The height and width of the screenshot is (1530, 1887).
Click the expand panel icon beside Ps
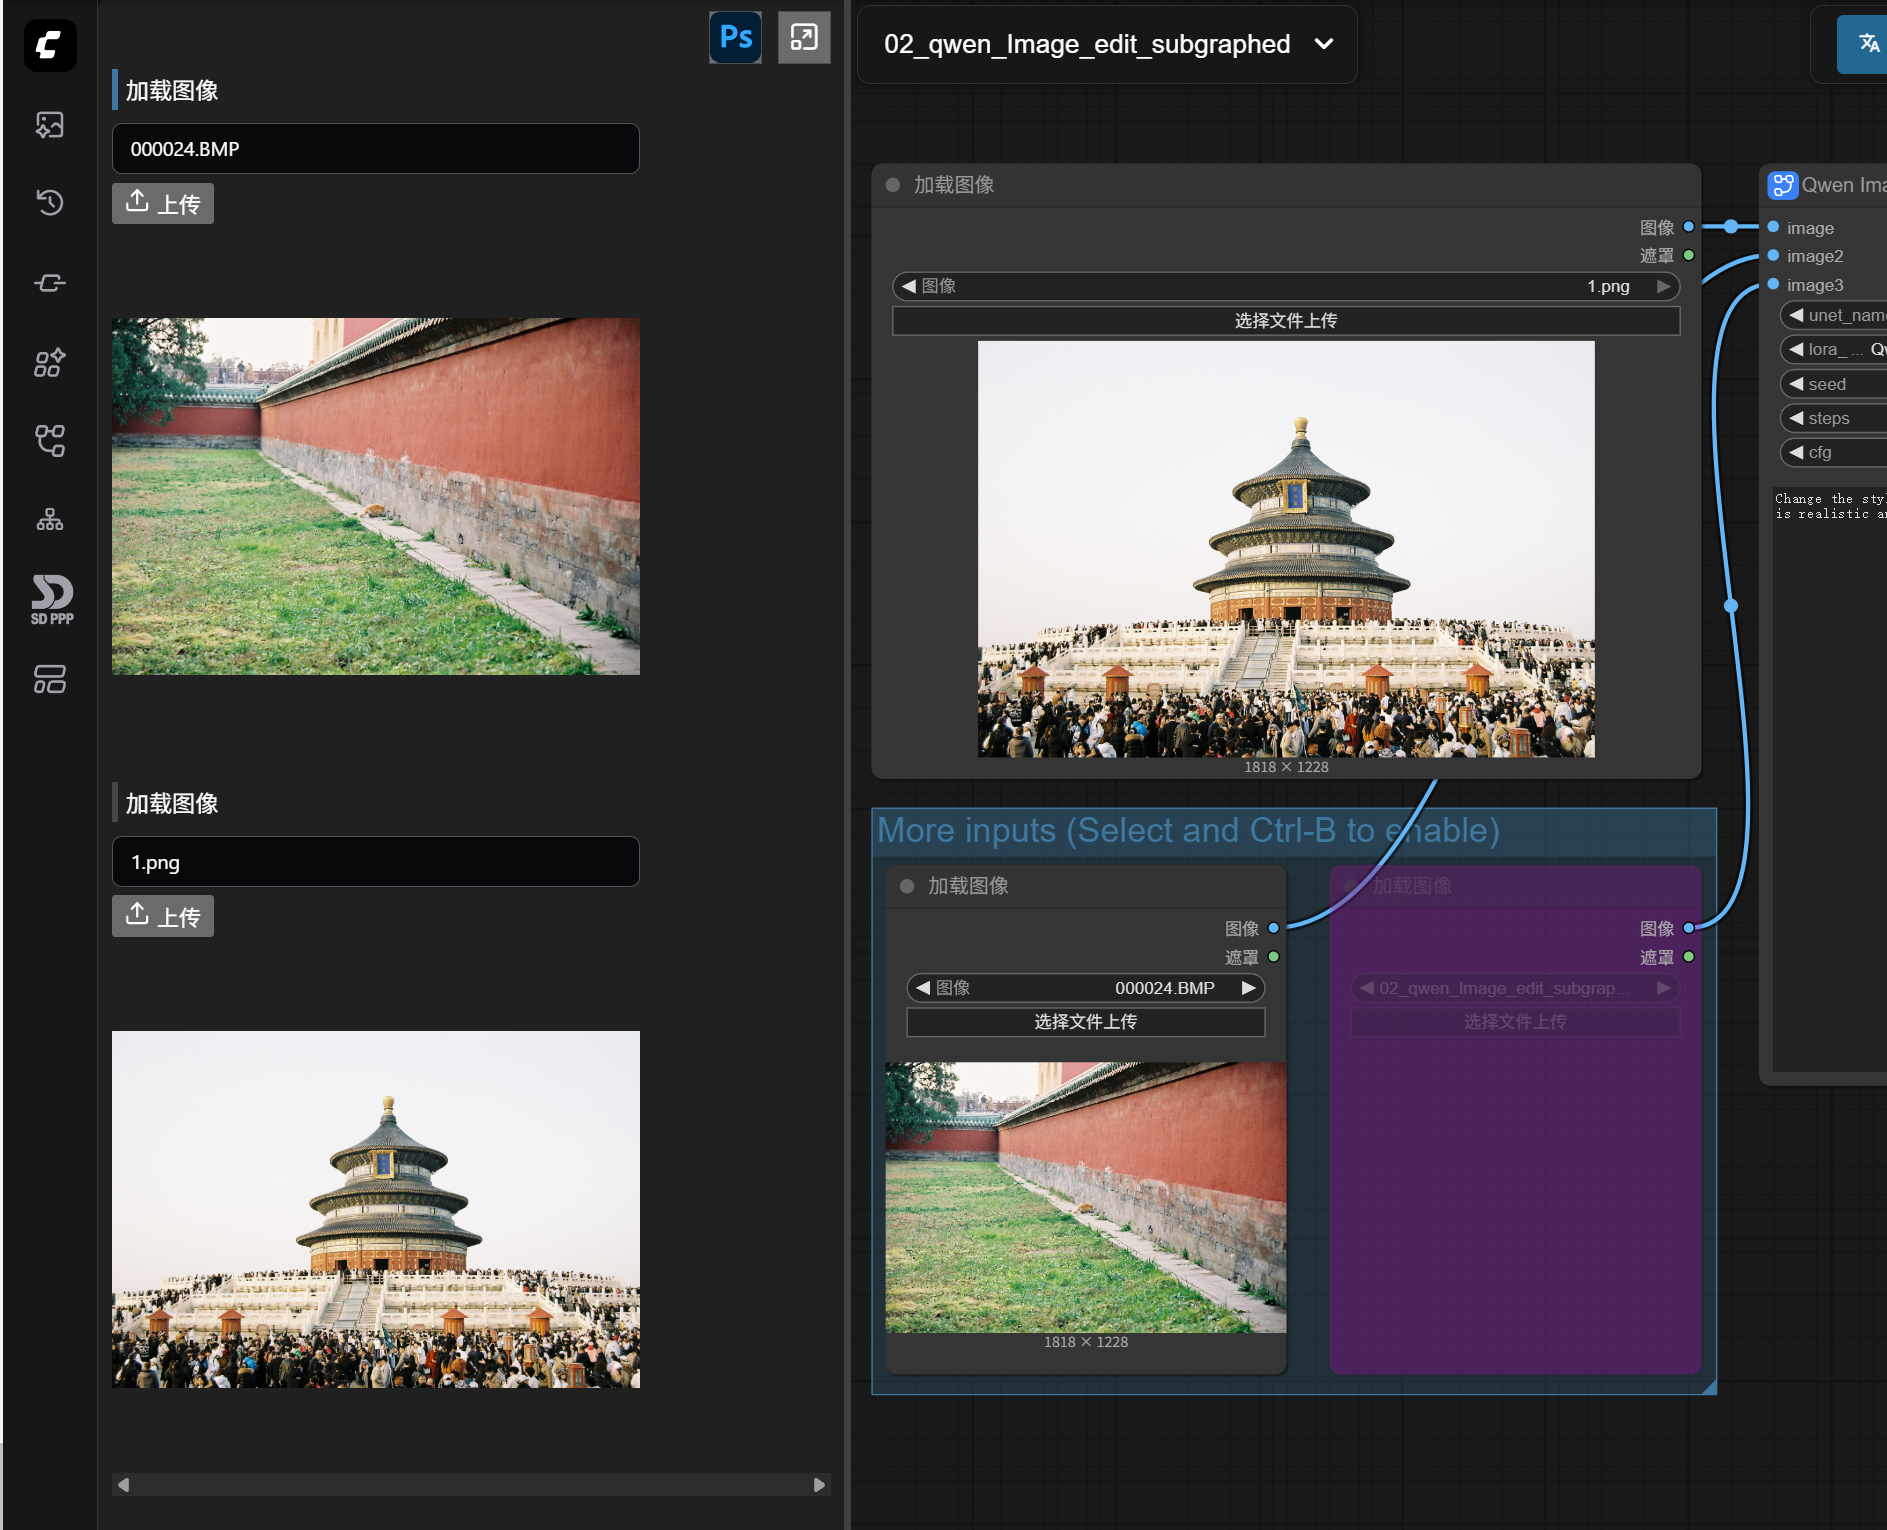click(804, 38)
